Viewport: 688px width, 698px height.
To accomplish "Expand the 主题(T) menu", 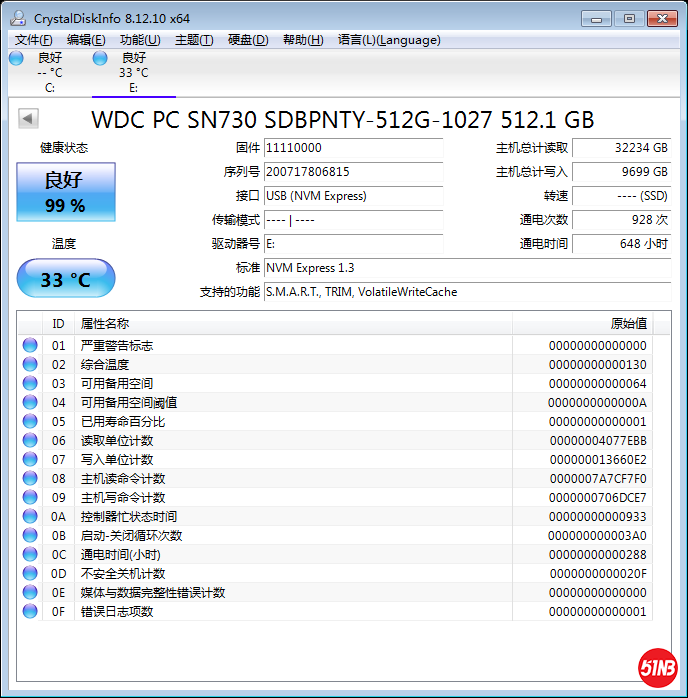I will tap(194, 40).
